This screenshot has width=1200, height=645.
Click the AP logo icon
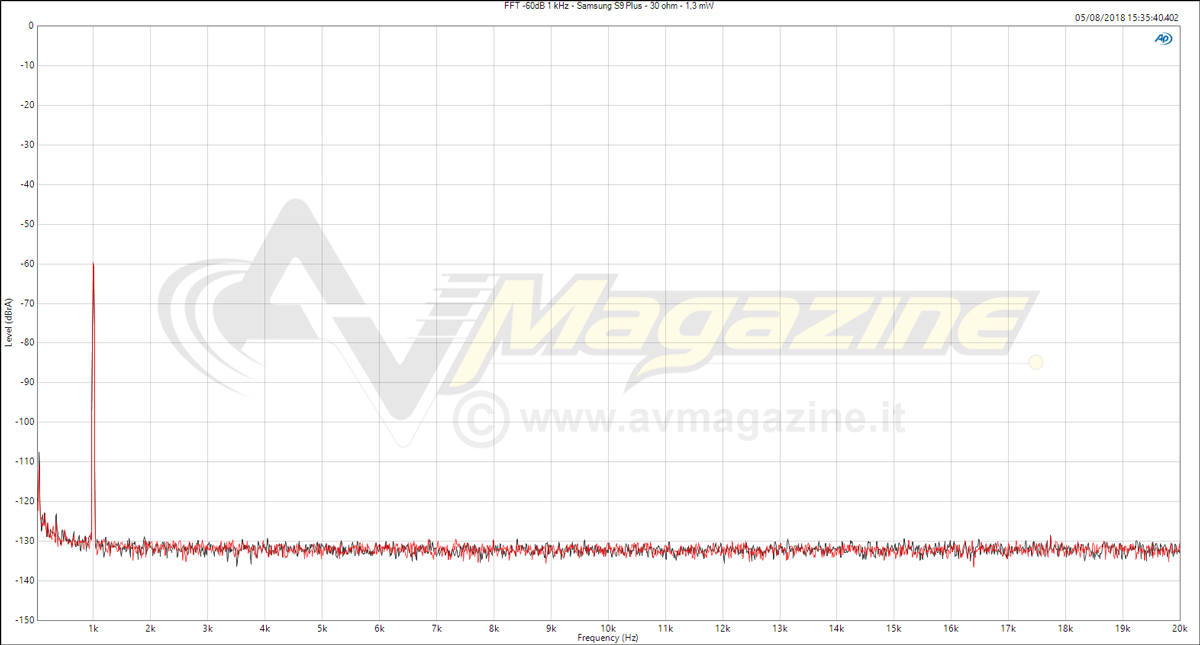click(1163, 38)
